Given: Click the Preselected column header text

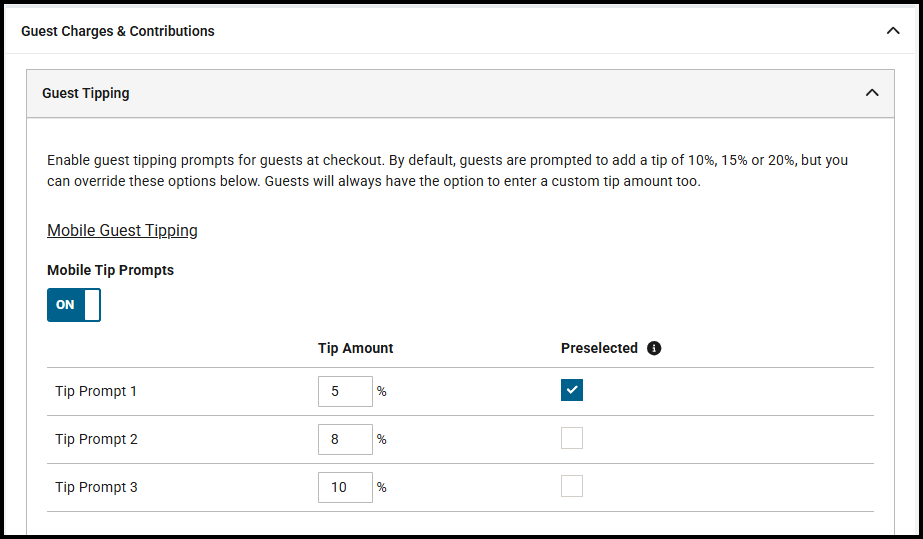Looking at the screenshot, I should [599, 349].
